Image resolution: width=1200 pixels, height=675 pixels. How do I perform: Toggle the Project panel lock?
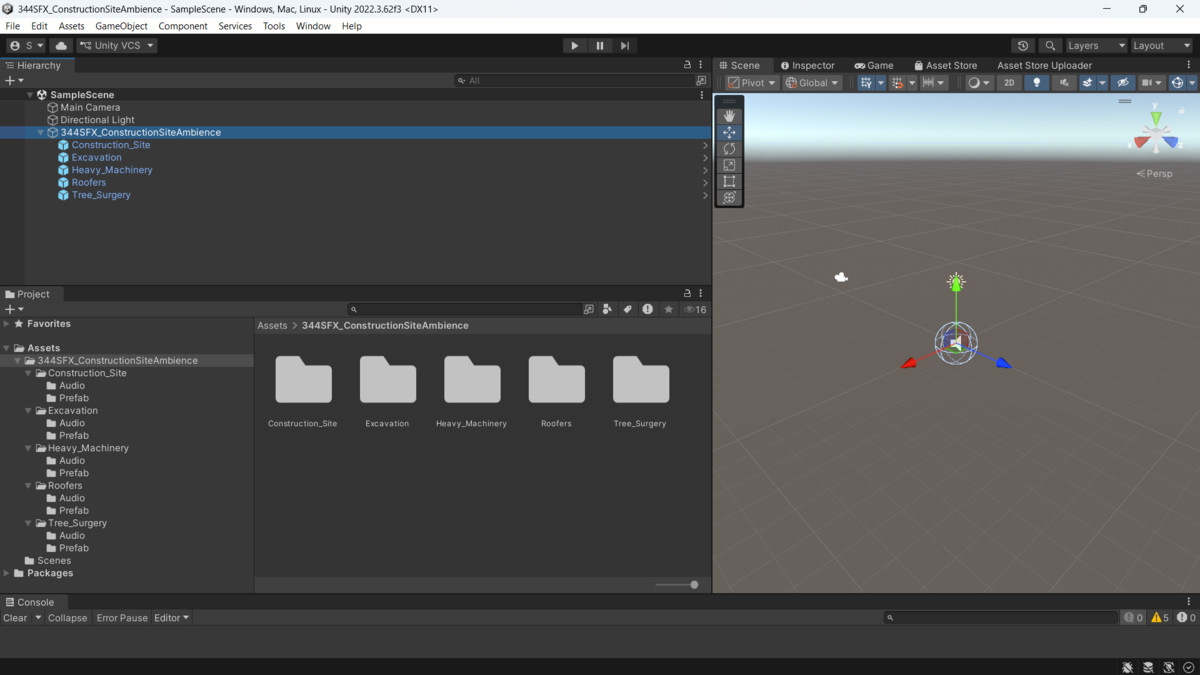[x=687, y=293]
